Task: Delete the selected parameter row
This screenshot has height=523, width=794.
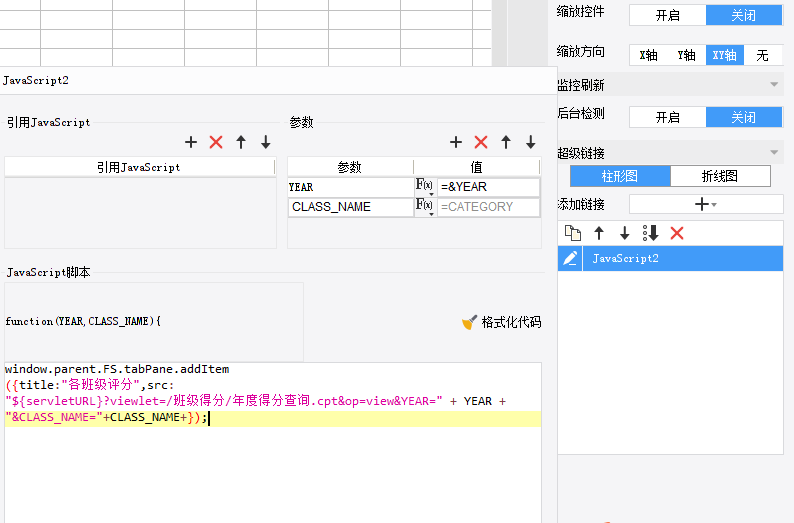Action: [x=481, y=142]
